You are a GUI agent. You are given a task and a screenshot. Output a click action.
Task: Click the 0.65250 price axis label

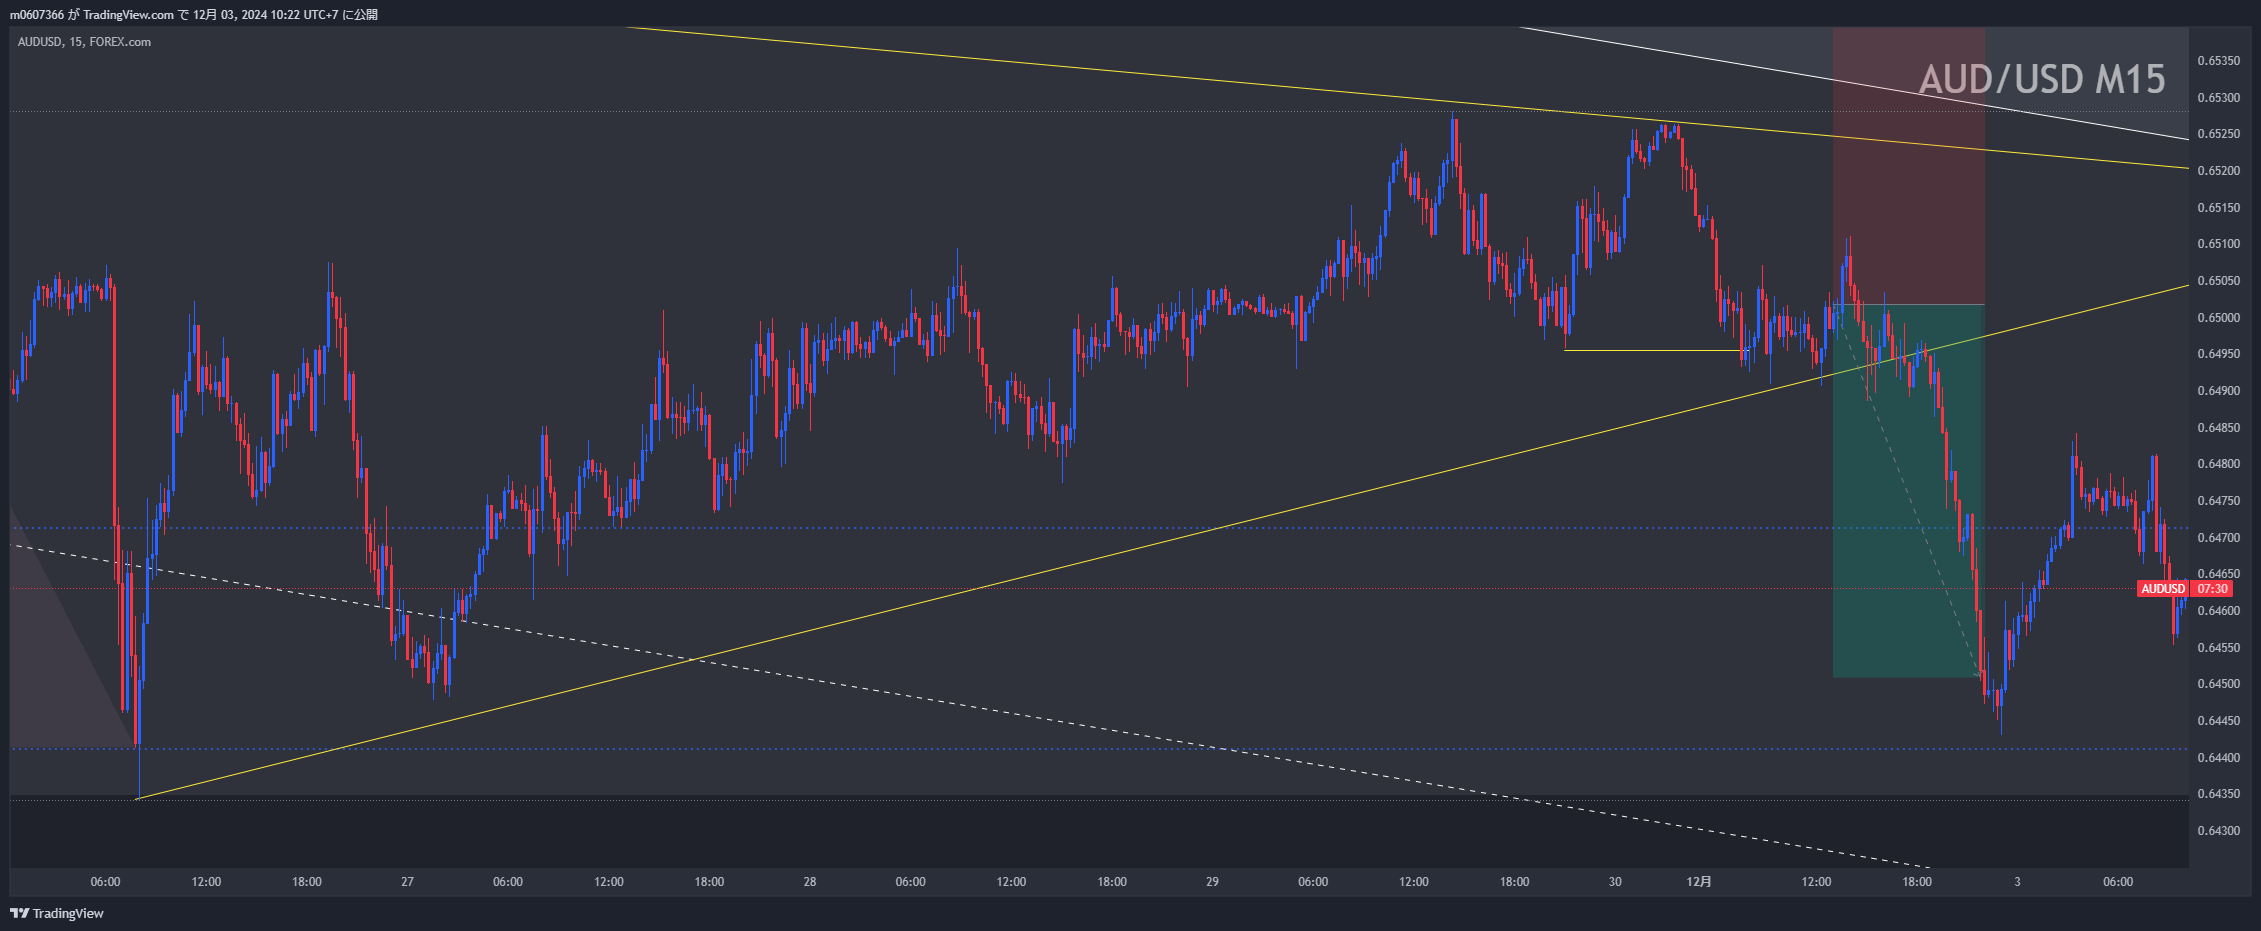click(2218, 134)
